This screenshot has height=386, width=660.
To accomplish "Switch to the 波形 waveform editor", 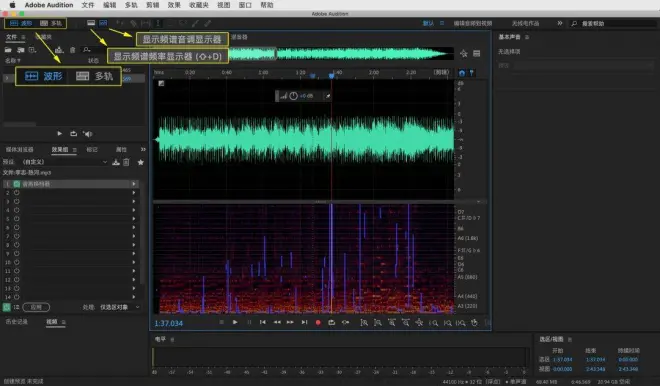I will tap(20, 23).
